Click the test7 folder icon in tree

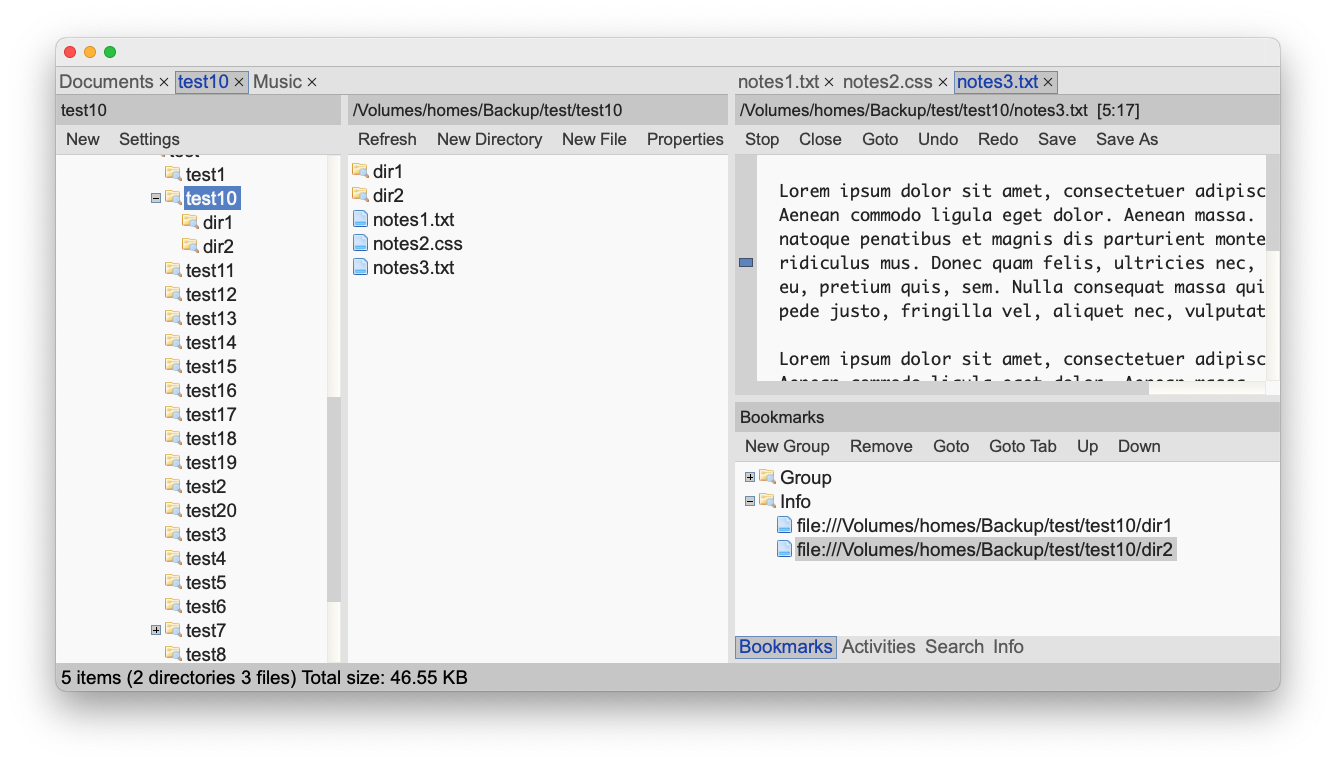tap(173, 630)
